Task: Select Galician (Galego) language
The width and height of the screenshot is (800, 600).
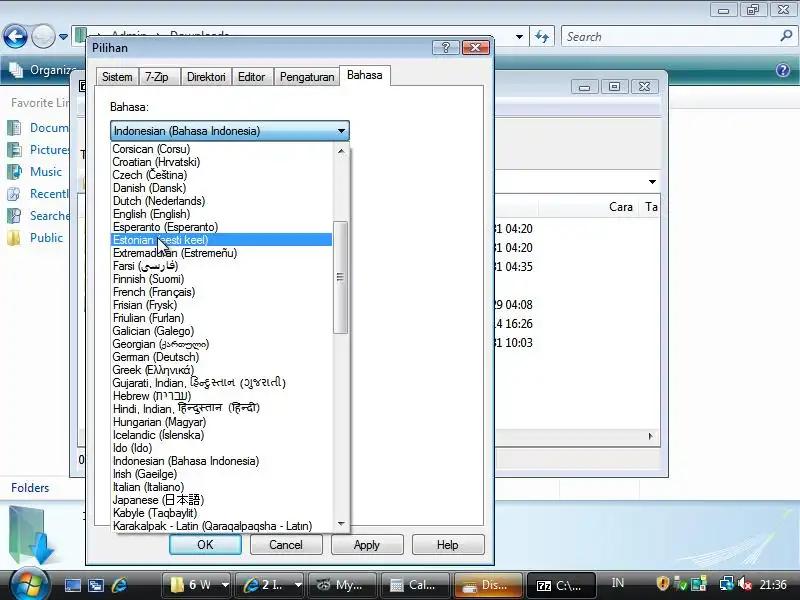Action: point(221,331)
